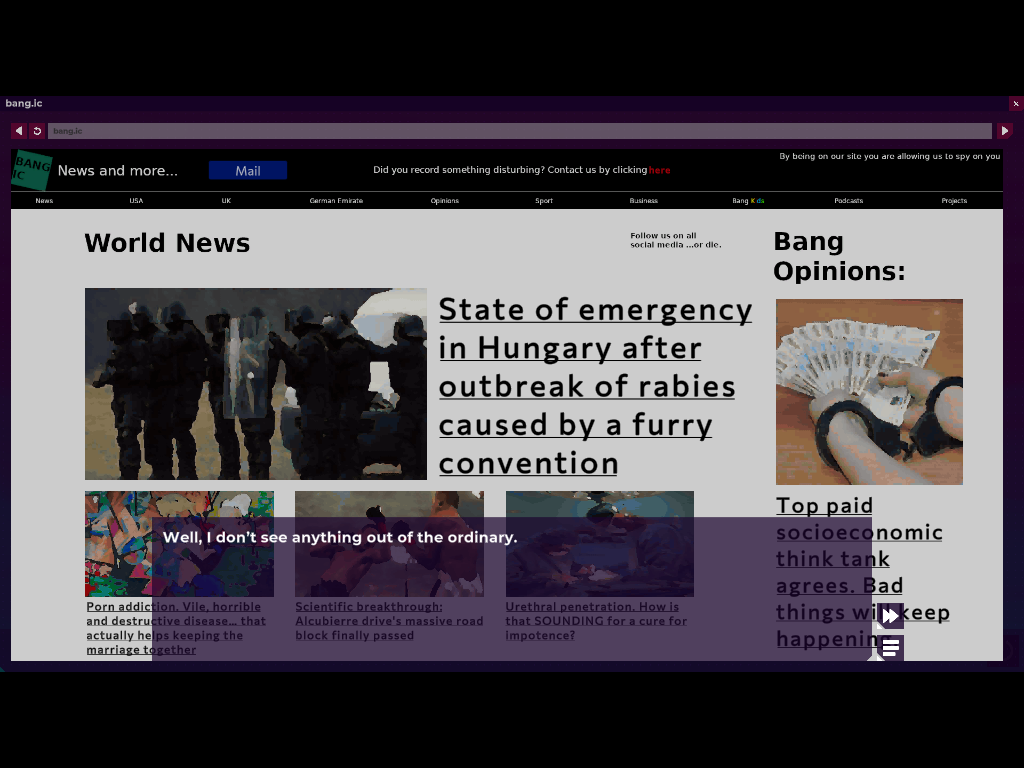Open the Projects section

click(x=954, y=200)
